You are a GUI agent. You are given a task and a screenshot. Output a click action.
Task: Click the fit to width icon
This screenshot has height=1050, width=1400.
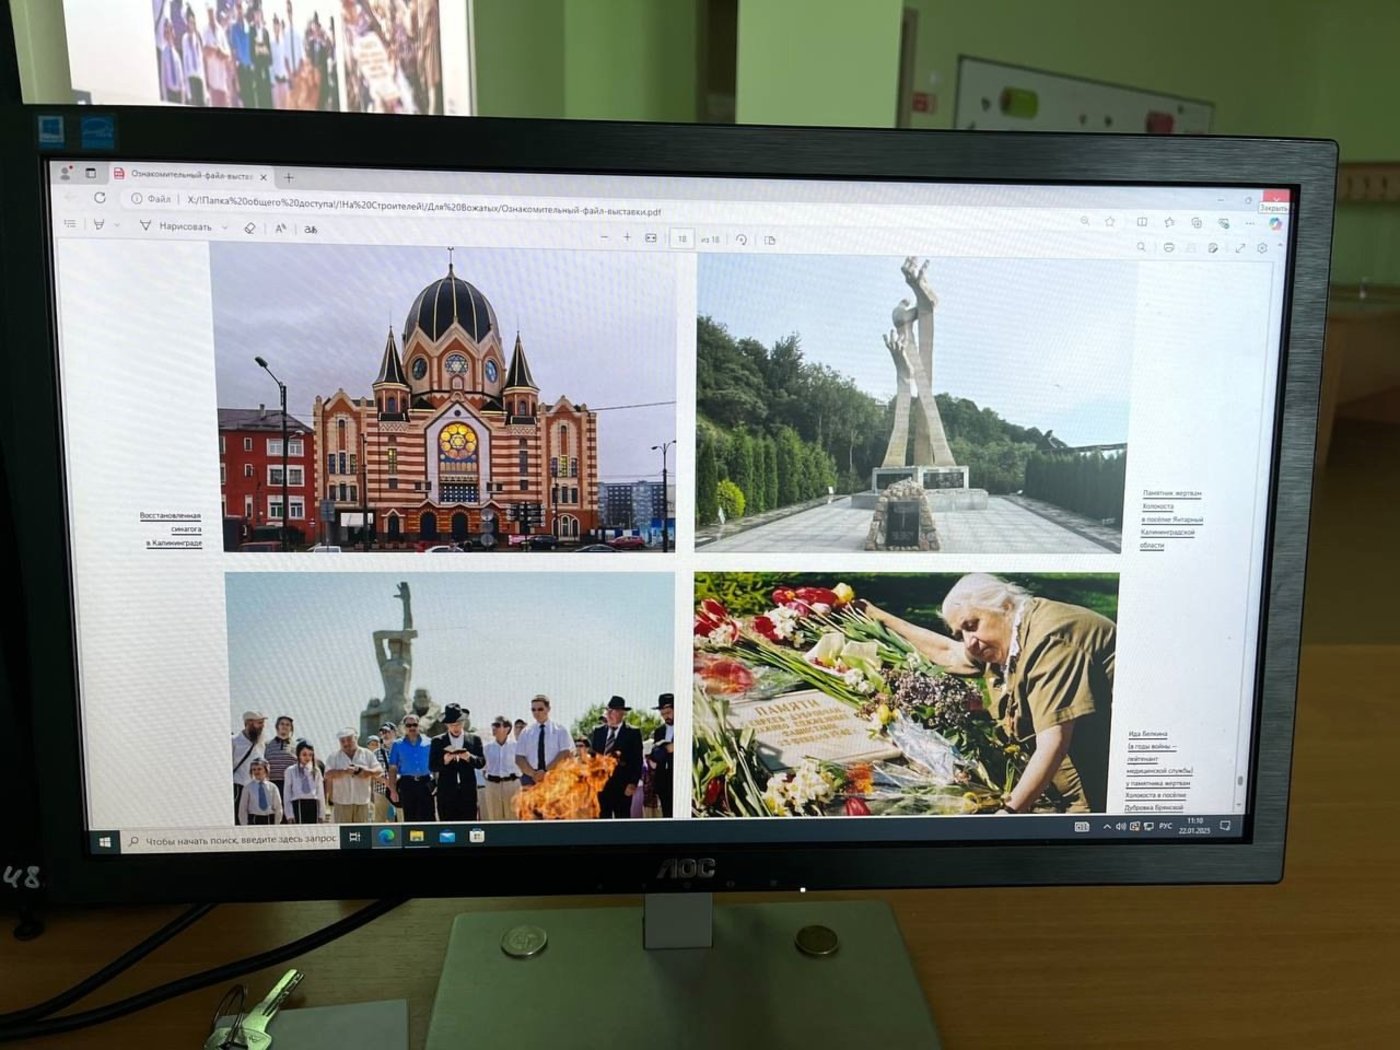coord(651,238)
